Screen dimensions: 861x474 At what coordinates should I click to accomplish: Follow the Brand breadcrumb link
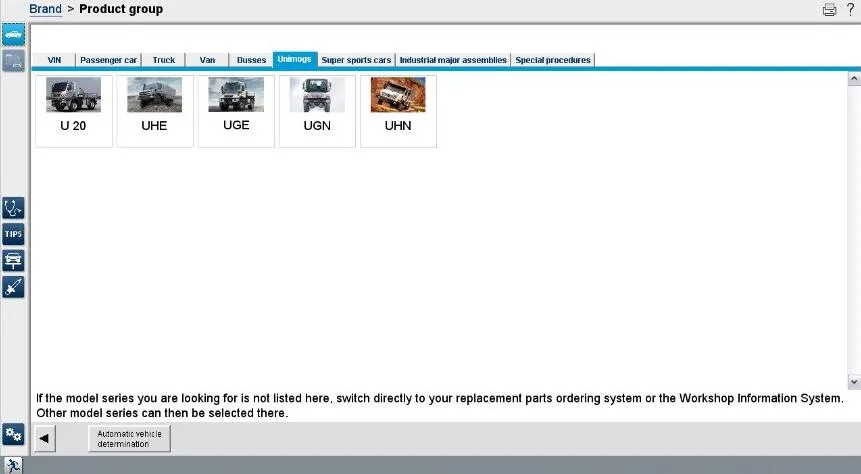pyautogui.click(x=45, y=9)
